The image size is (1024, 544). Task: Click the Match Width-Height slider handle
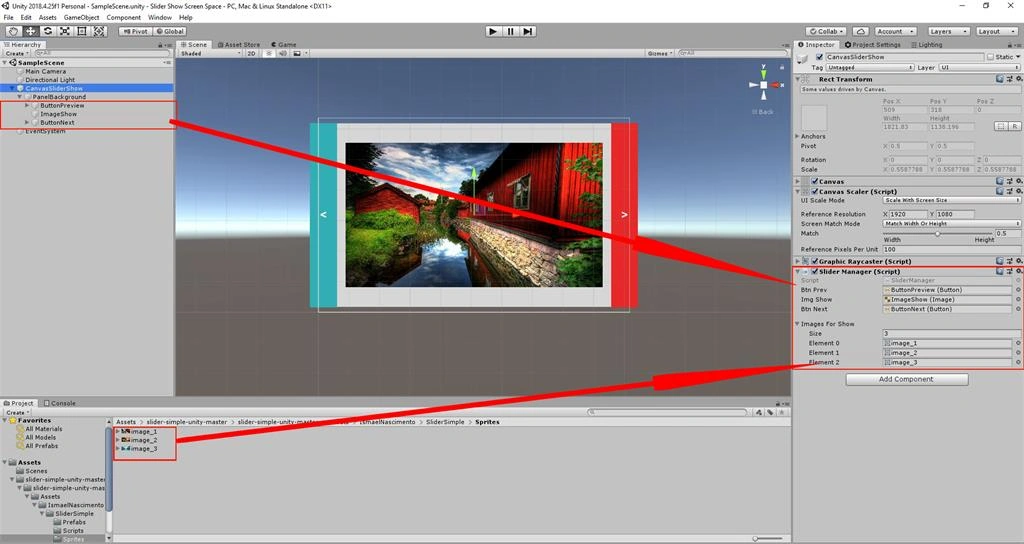point(938,233)
